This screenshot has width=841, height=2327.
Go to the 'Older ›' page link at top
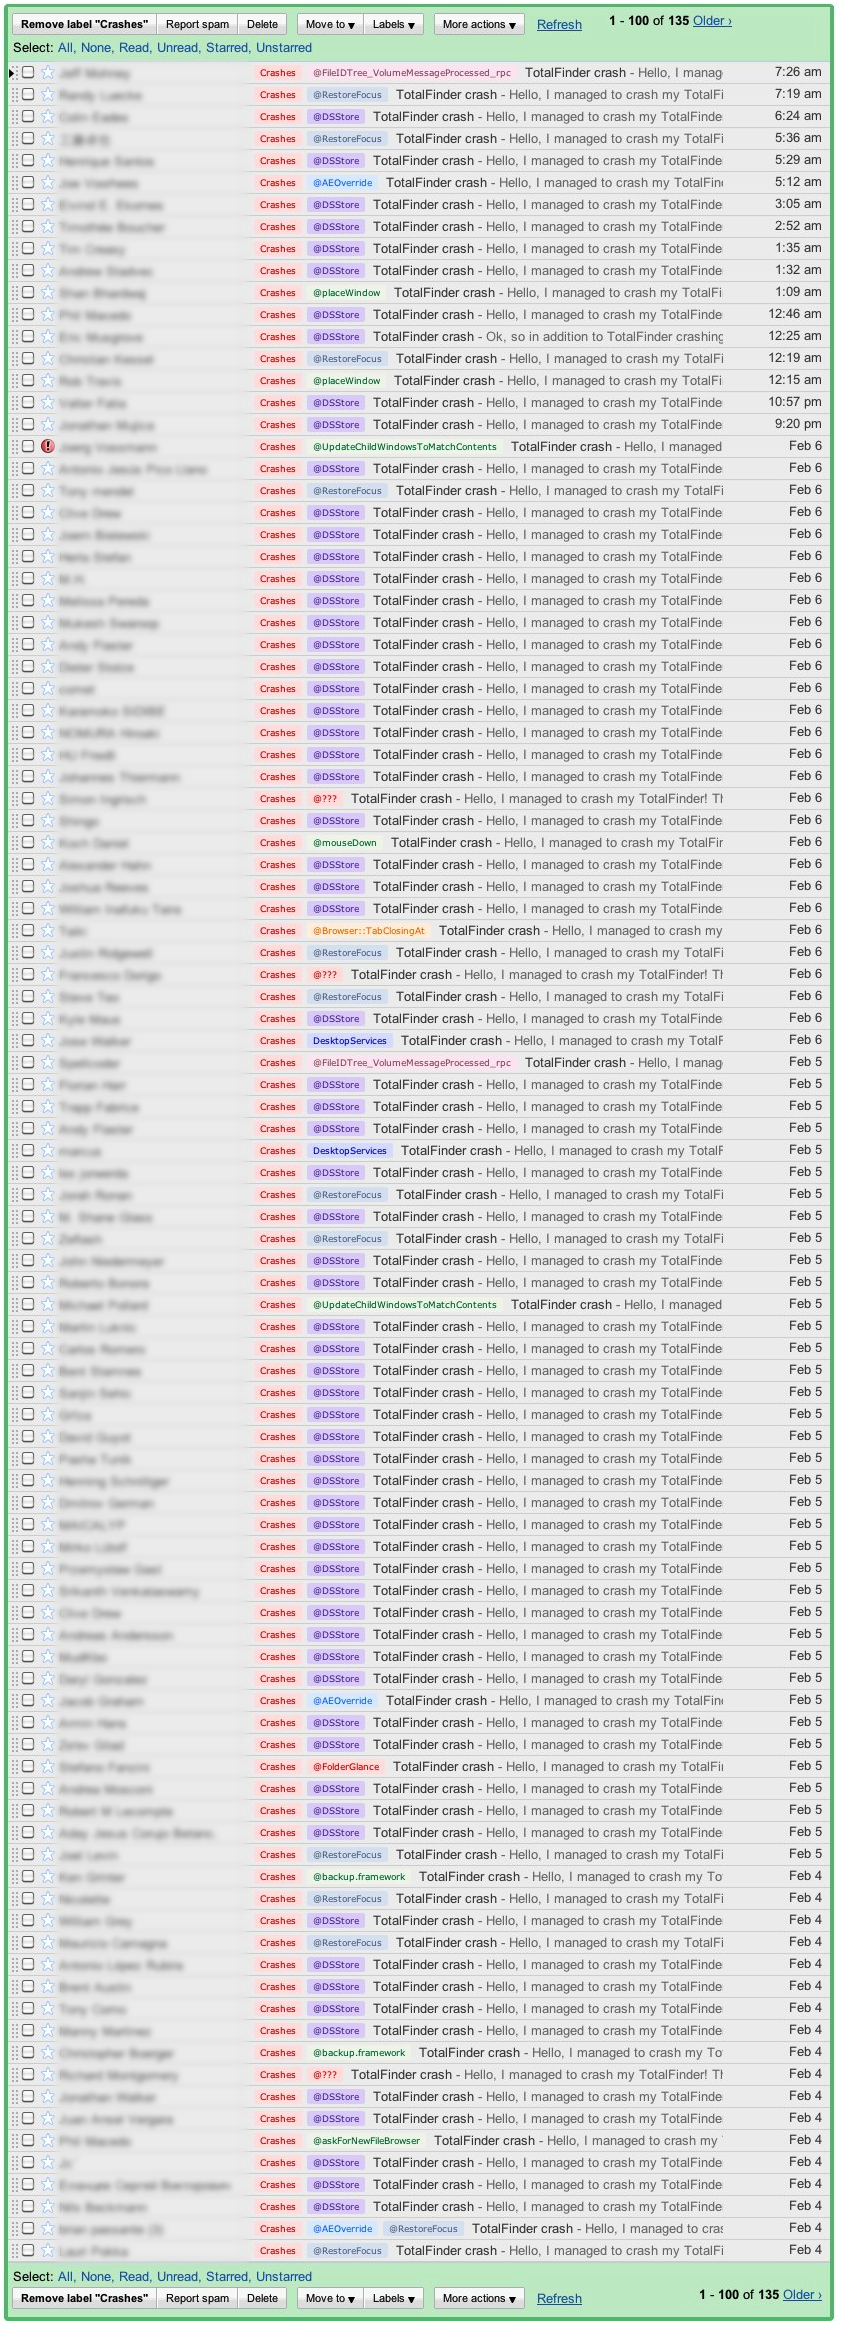pyautogui.click(x=712, y=21)
